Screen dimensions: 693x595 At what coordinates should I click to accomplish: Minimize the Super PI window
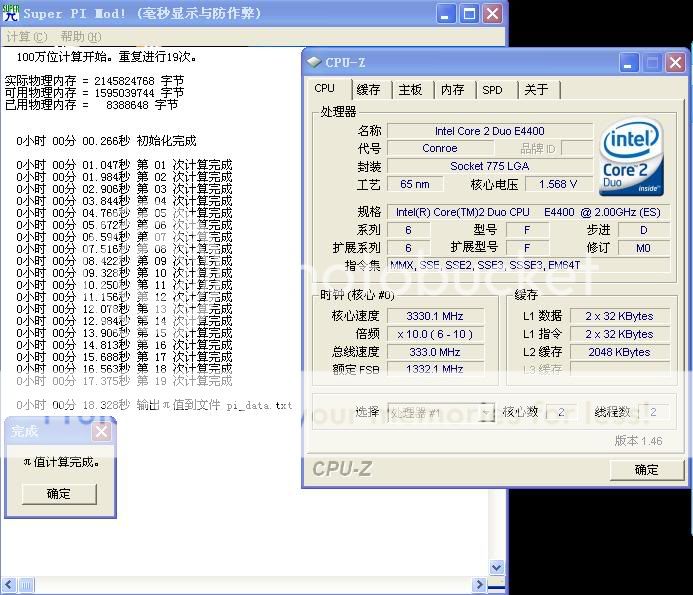point(445,14)
